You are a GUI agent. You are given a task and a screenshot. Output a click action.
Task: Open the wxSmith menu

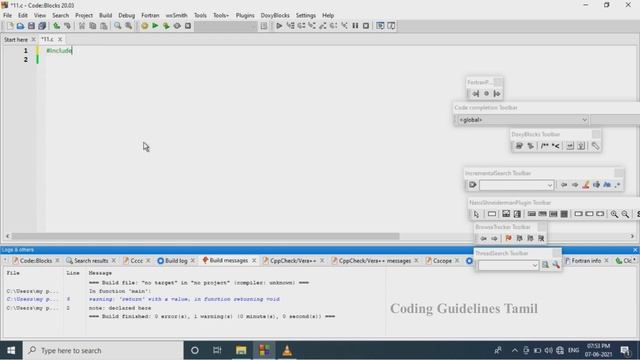click(x=176, y=15)
